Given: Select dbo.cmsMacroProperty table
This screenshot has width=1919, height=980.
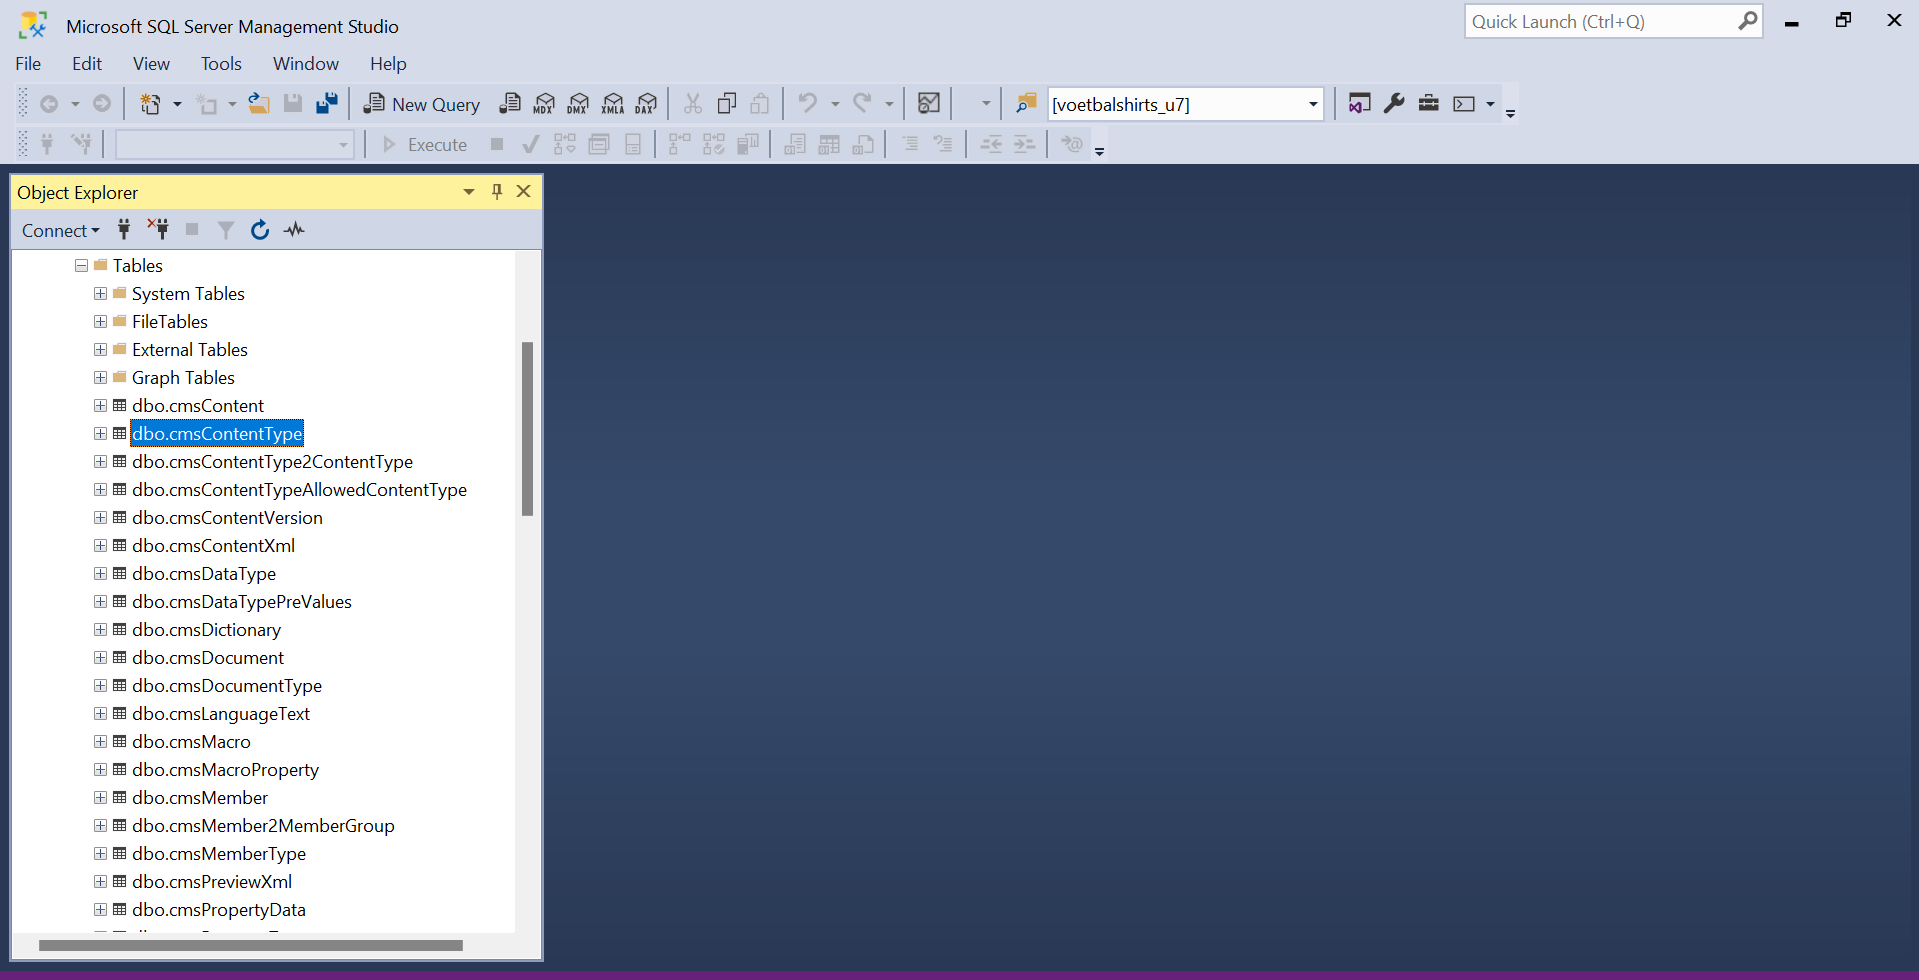Looking at the screenshot, I should pos(225,770).
